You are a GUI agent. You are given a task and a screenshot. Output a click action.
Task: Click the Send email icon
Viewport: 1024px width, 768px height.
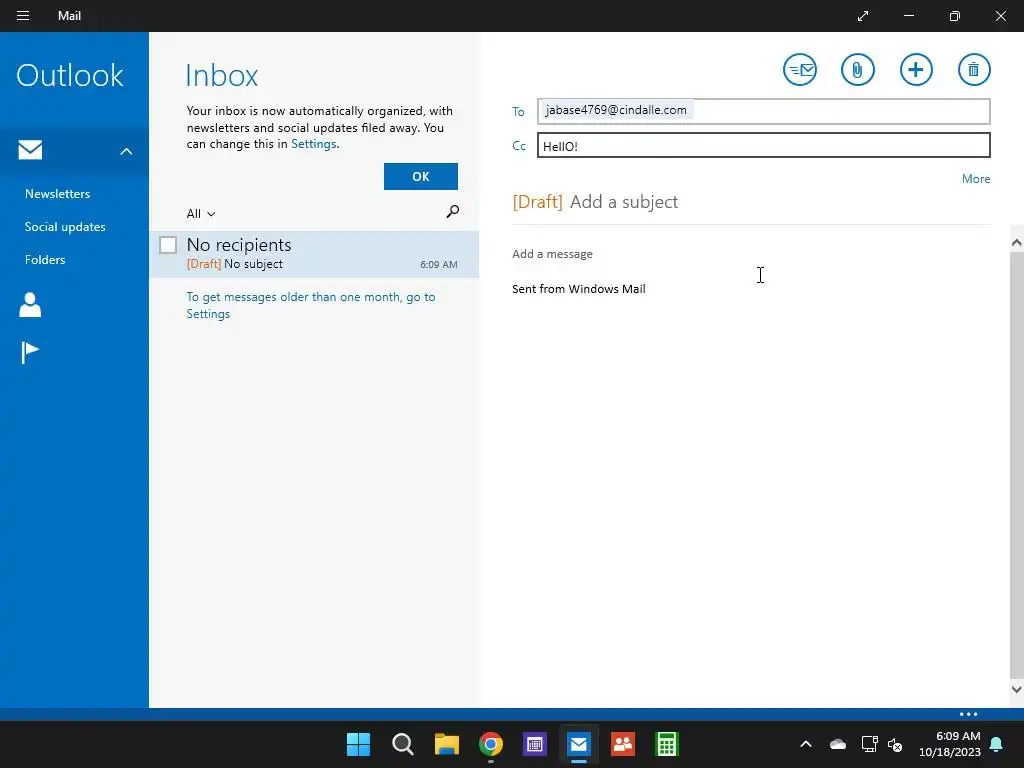799,69
